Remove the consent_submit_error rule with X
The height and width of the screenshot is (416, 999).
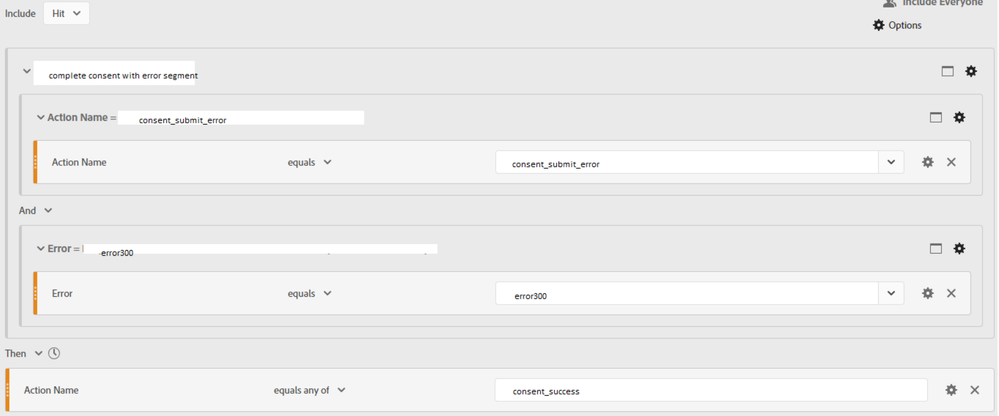point(951,162)
